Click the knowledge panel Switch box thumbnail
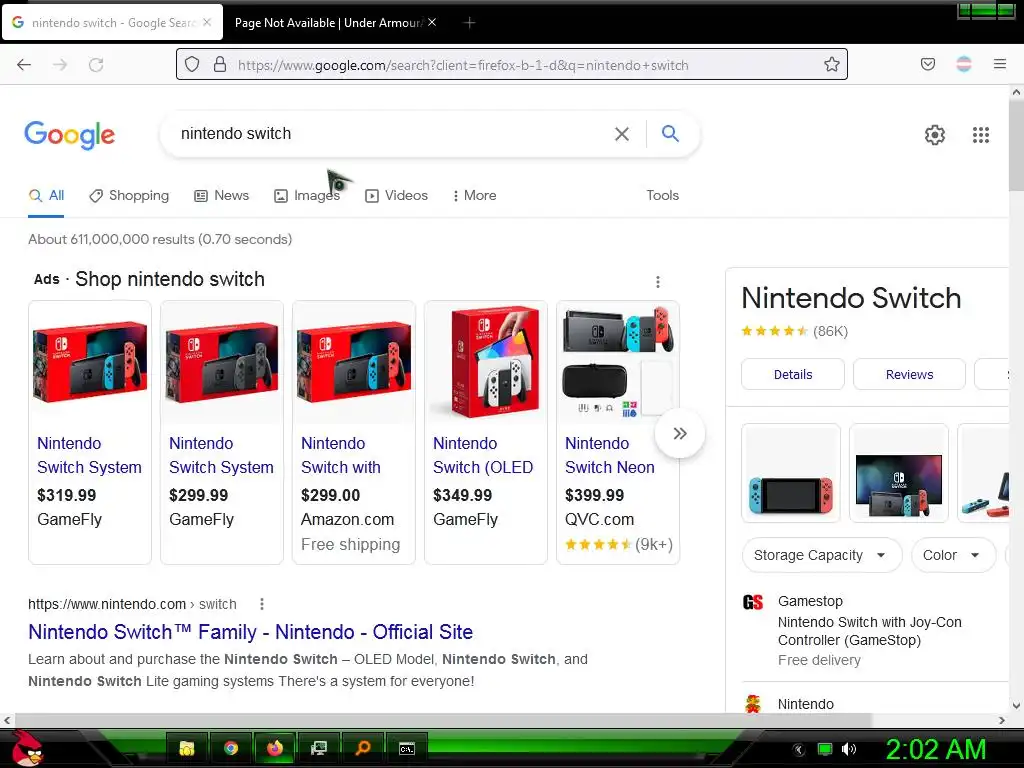 pos(899,473)
